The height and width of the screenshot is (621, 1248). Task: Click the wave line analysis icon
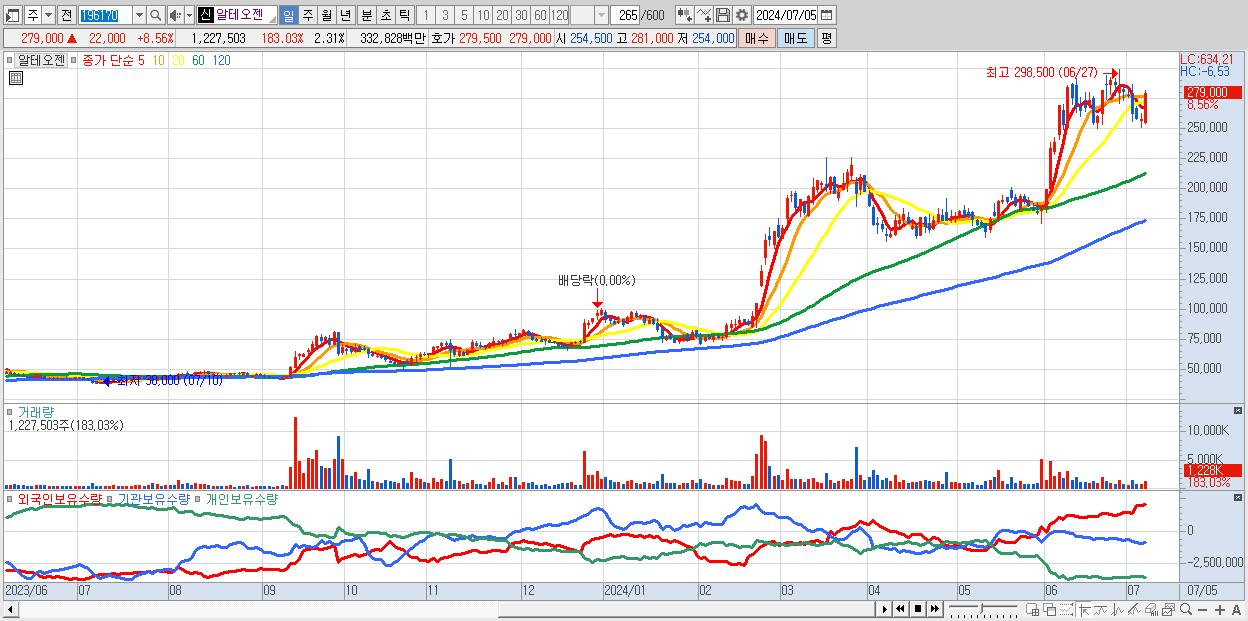(1118, 610)
